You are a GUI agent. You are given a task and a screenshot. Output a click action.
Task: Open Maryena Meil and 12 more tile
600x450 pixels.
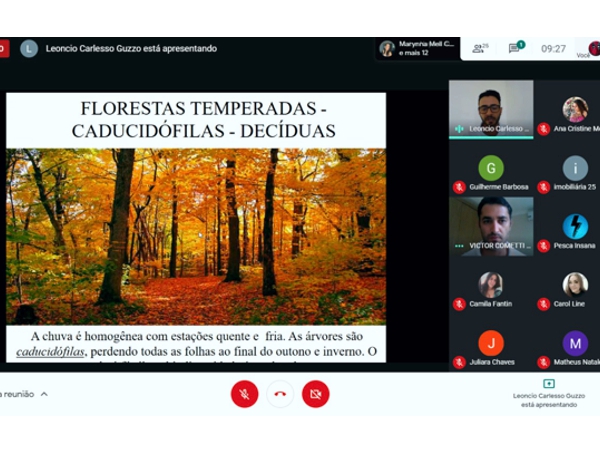coord(418,49)
